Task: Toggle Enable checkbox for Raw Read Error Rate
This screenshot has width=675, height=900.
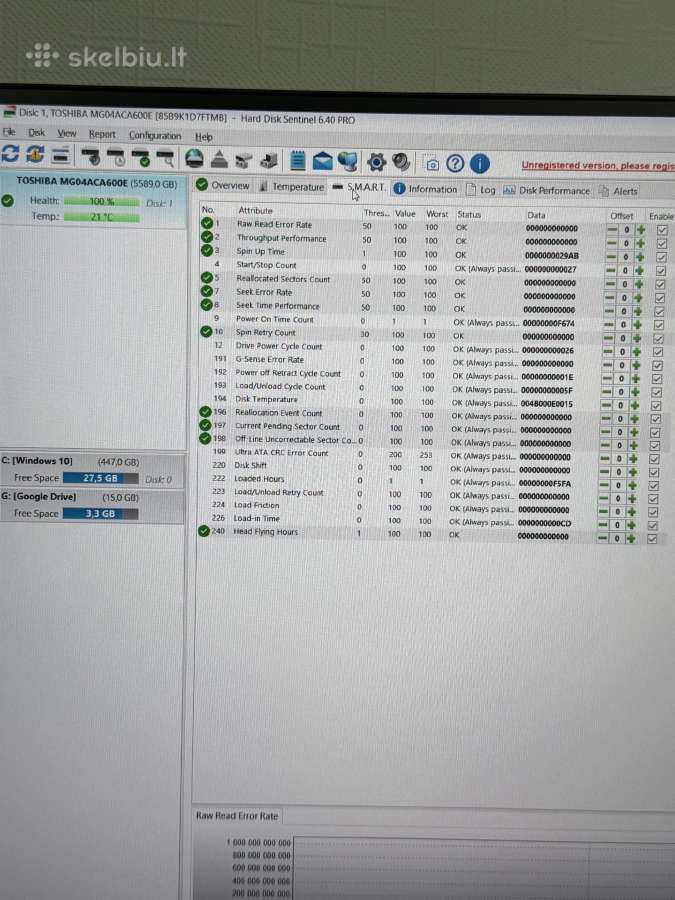Action: 662,230
